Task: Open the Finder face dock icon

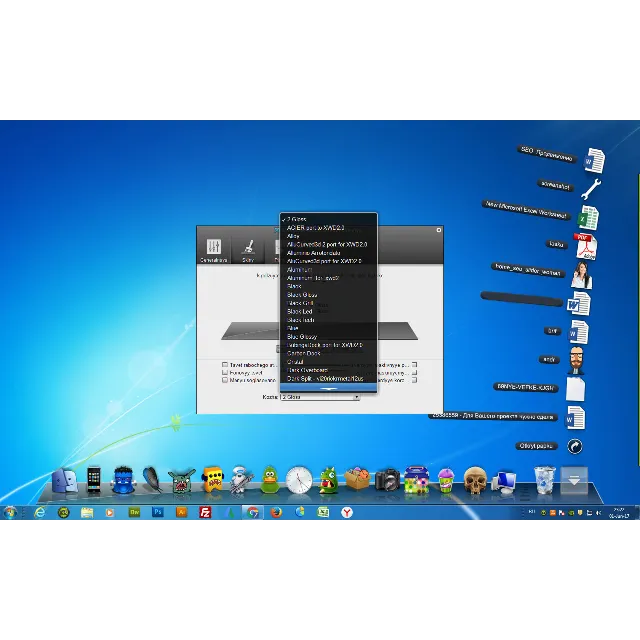Action: 65,480
